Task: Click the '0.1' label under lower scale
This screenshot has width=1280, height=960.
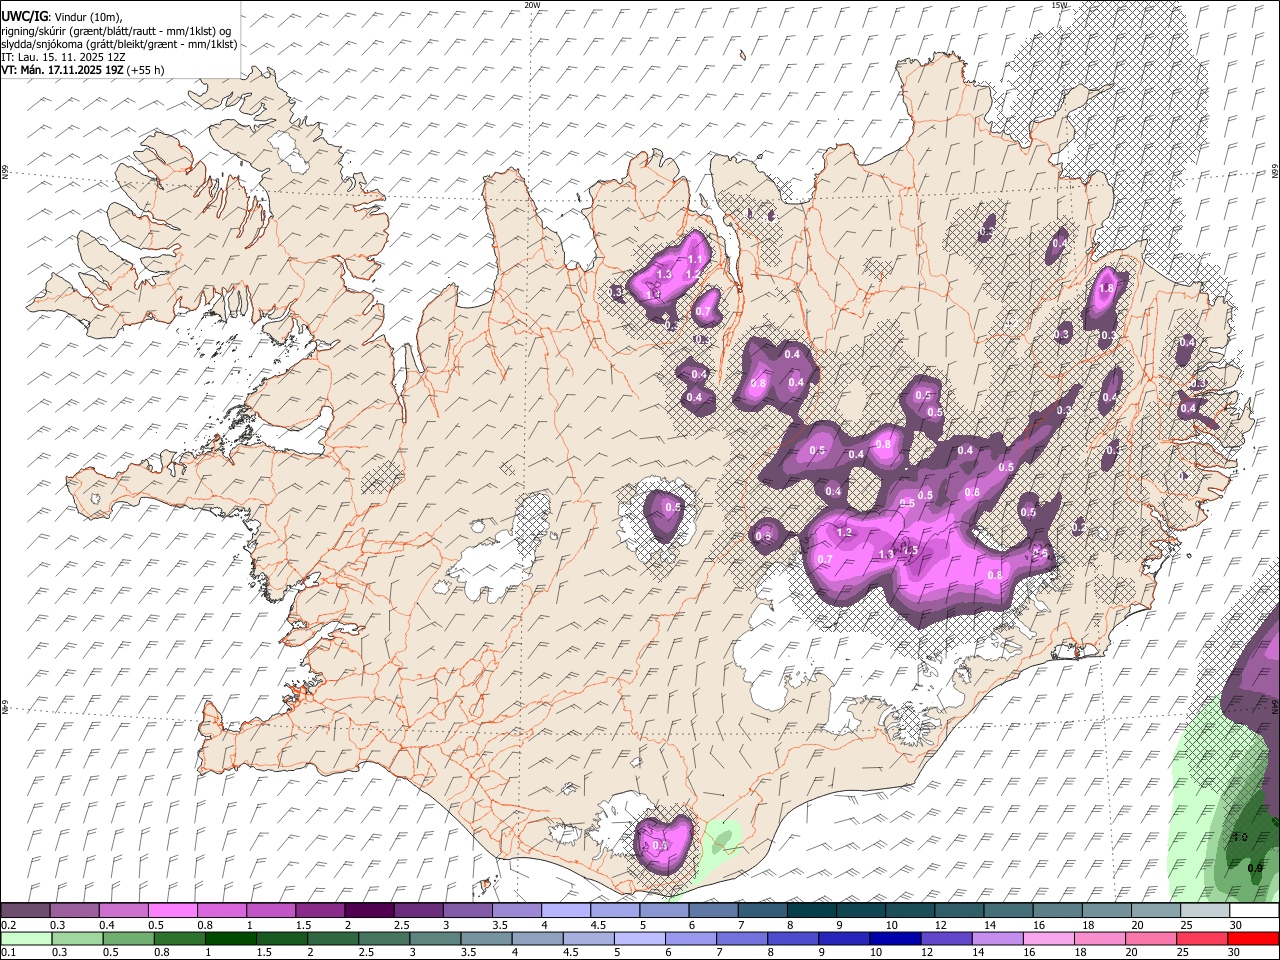Action: click(x=8, y=952)
